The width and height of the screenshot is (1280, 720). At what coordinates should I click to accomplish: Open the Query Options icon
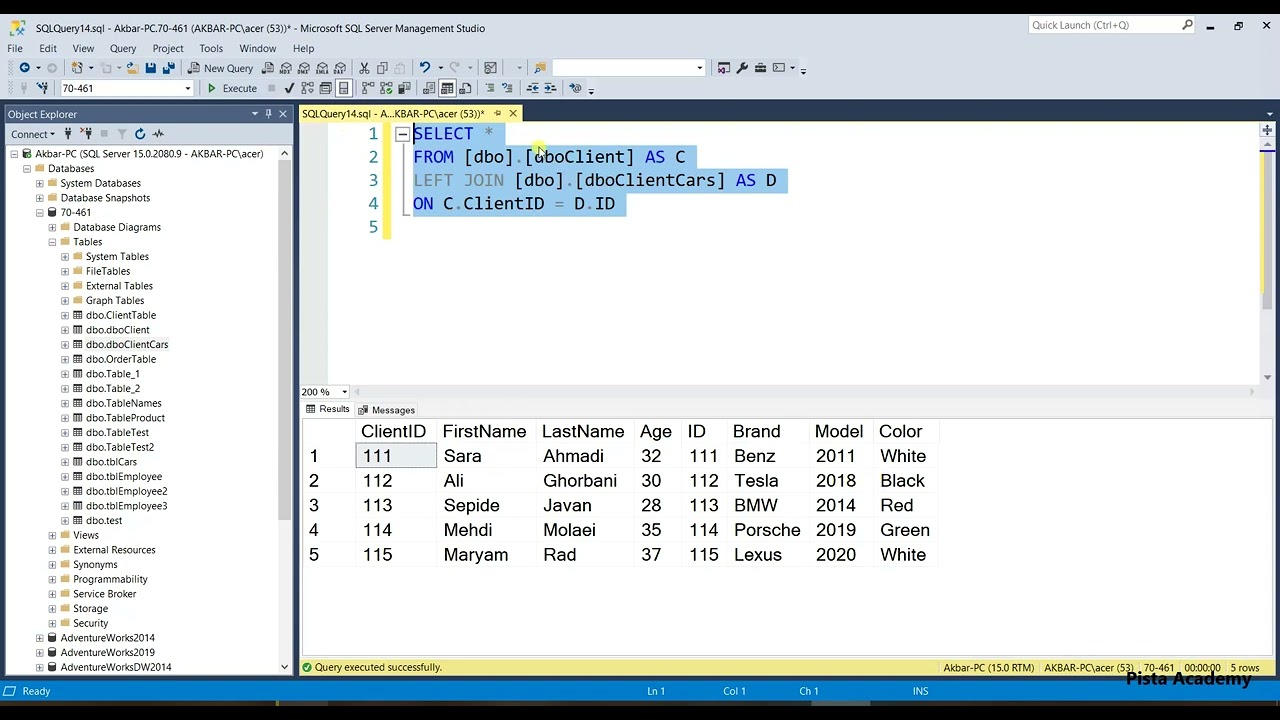325,88
